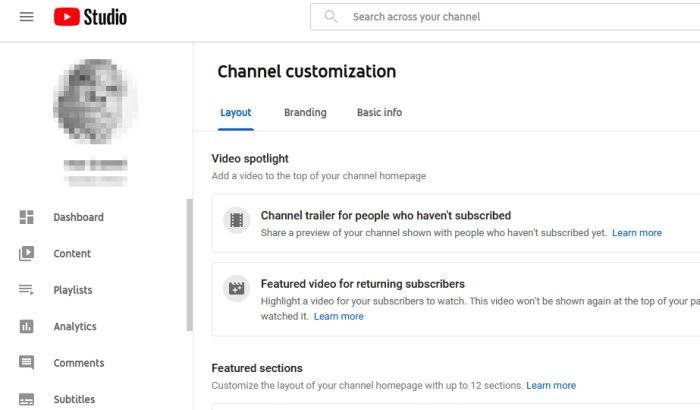The image size is (700, 410).
Task: Click Learn more for channel trailer
Action: tap(637, 233)
